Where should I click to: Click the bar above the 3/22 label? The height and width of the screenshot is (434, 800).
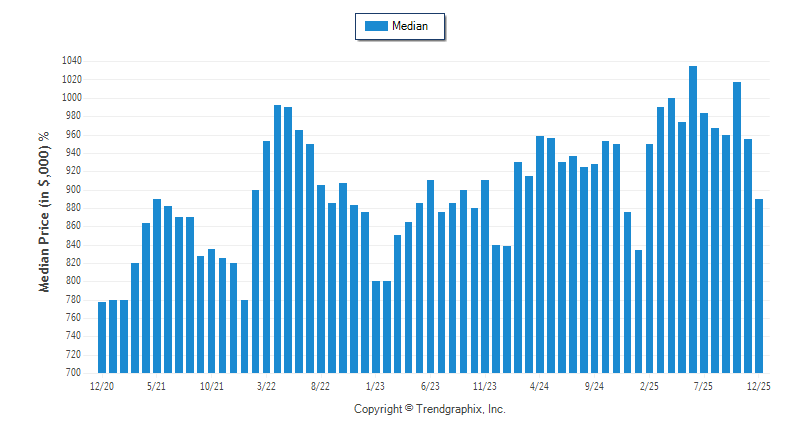tap(266, 257)
